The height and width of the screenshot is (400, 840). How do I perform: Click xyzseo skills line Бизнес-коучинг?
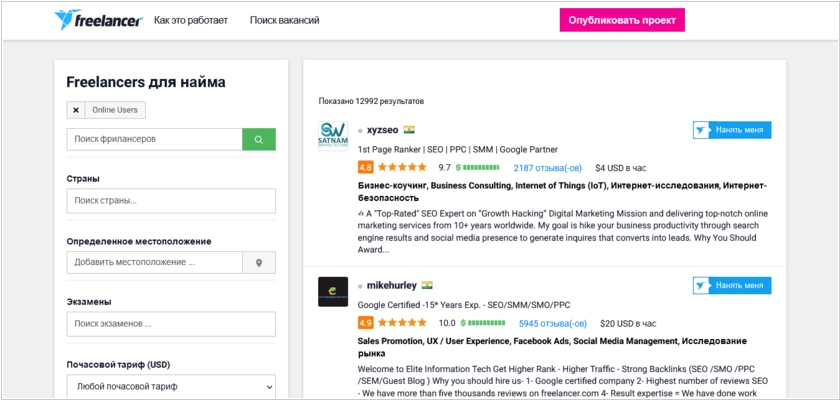(x=562, y=192)
